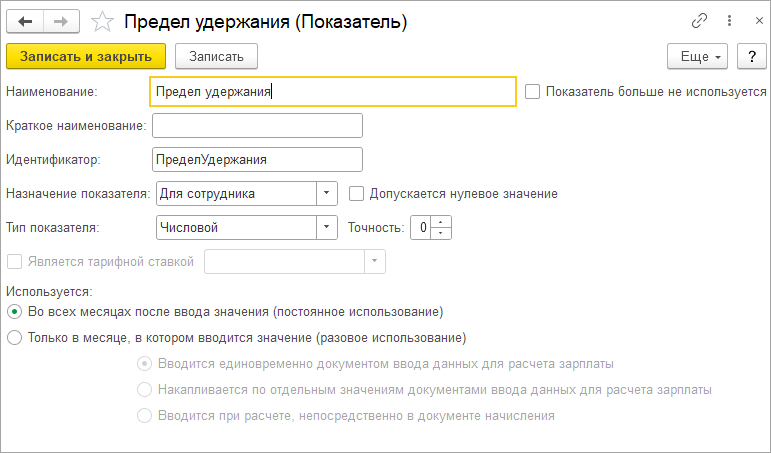The height and width of the screenshot is (453, 771).
Task: Add form to favorites with star icon
Action: coord(102,22)
